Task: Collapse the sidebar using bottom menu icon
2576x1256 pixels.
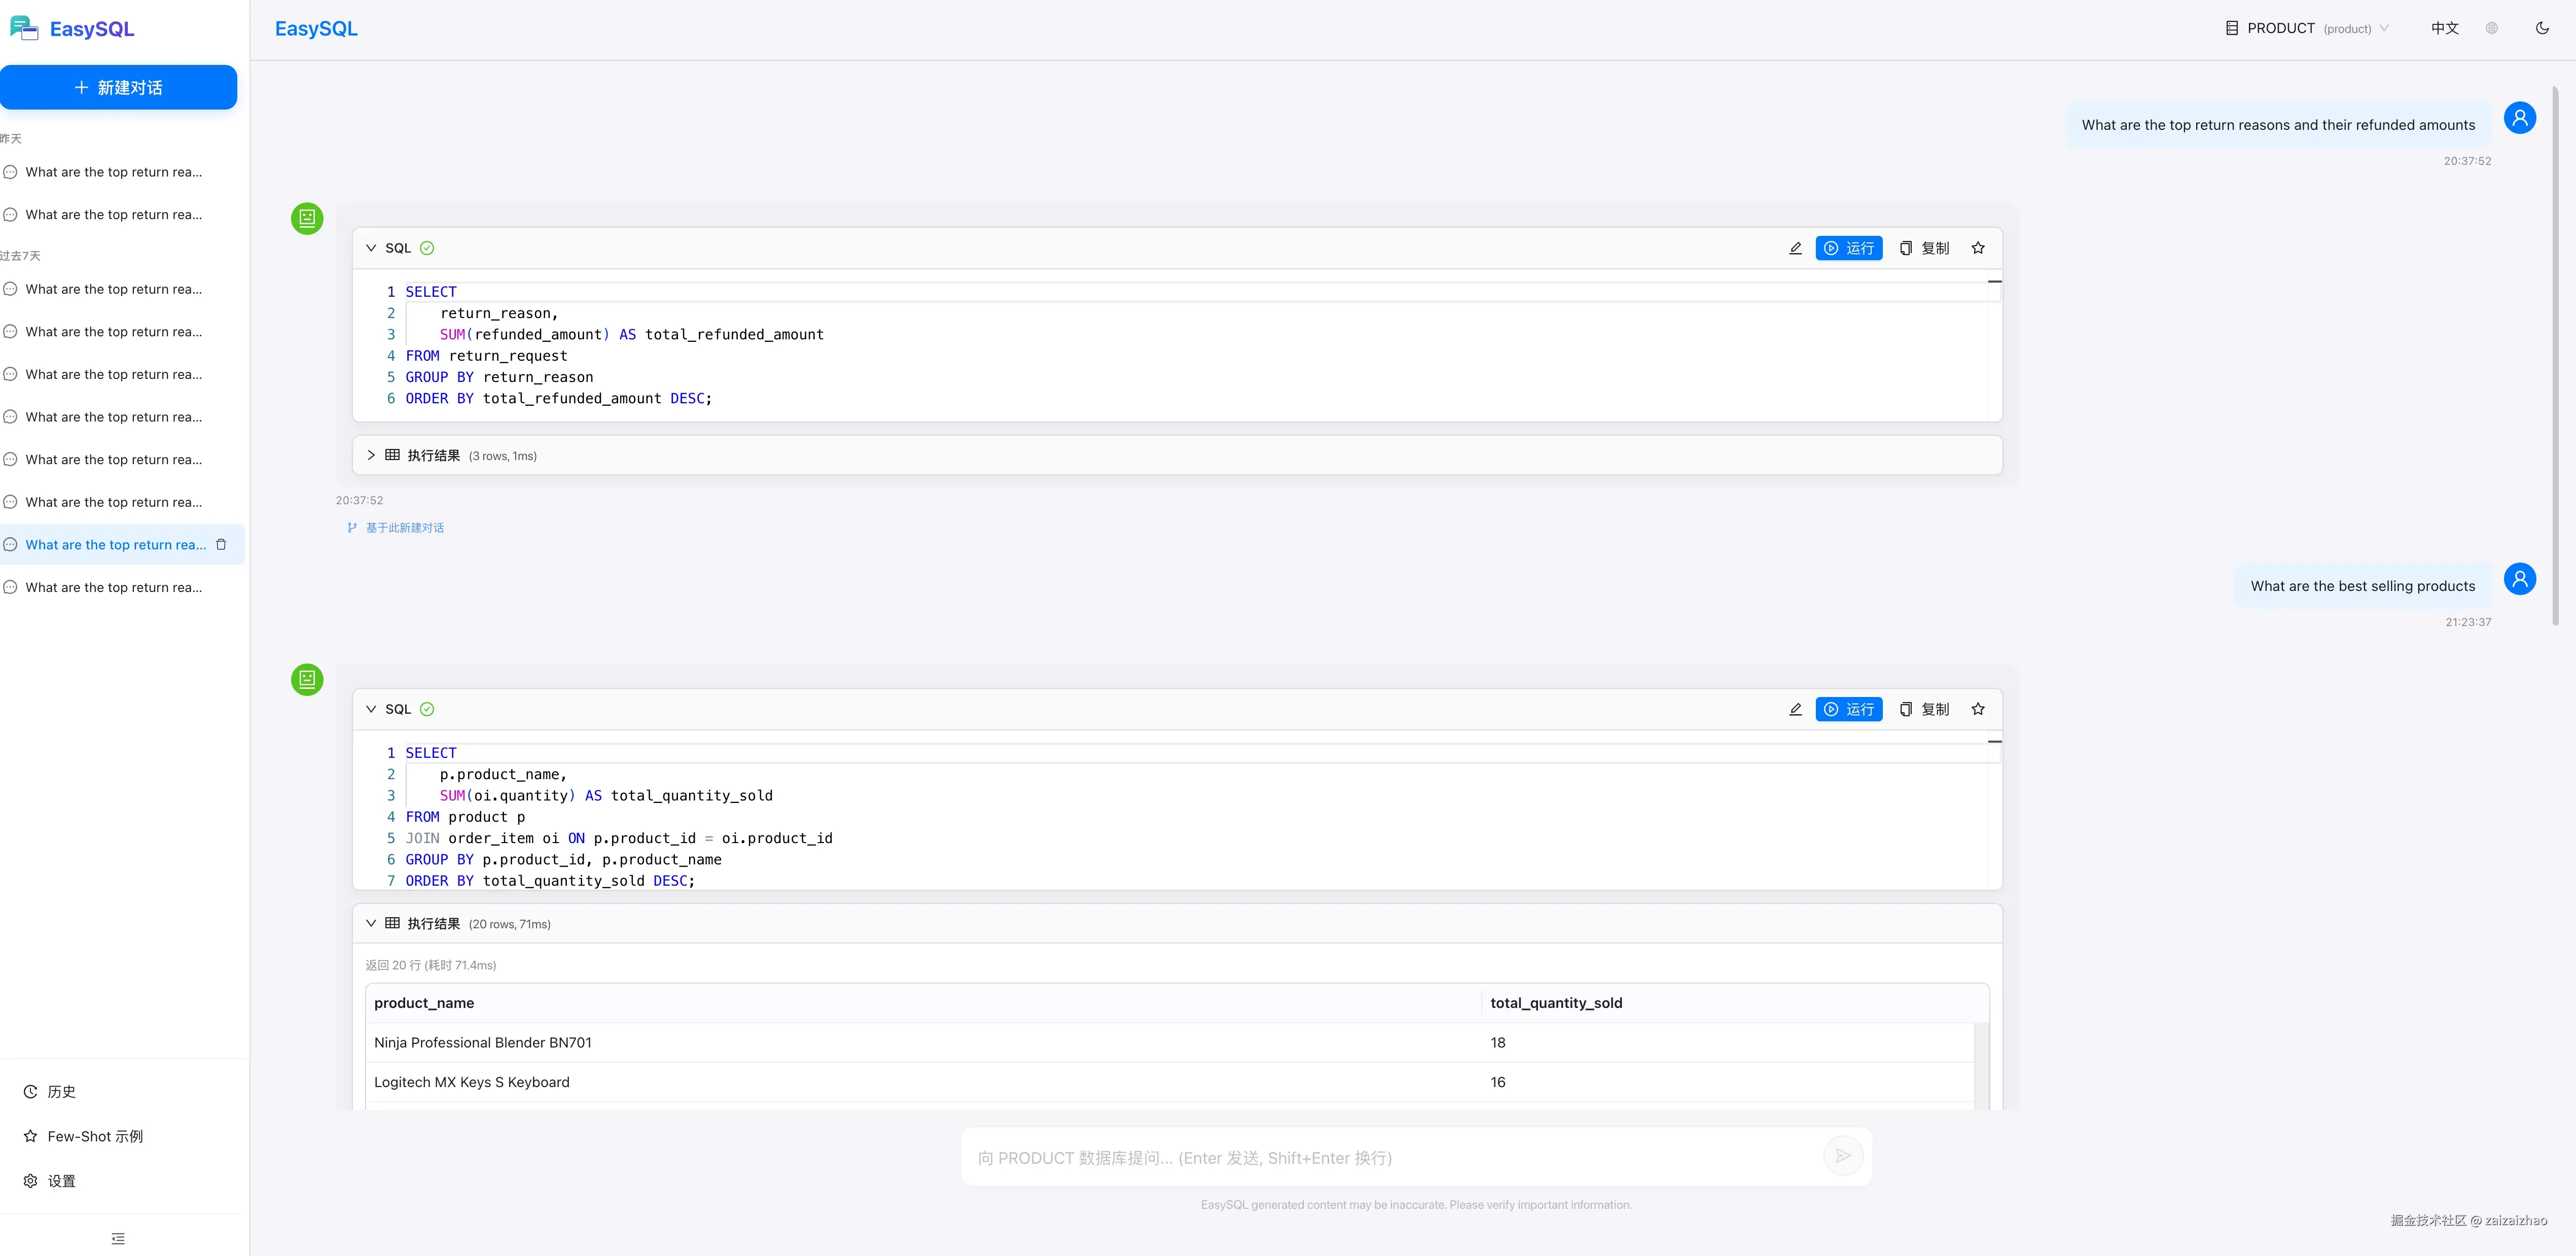Action: point(118,1238)
